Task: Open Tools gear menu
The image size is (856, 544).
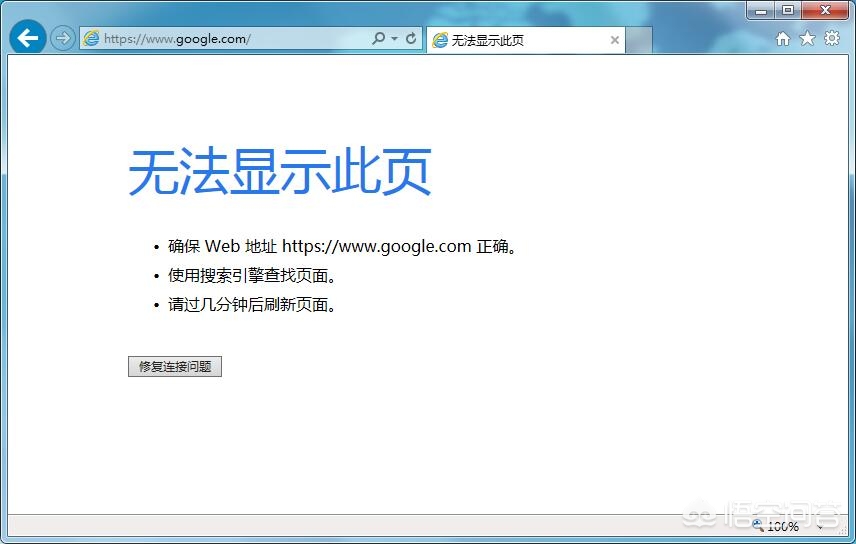Action: [x=832, y=38]
